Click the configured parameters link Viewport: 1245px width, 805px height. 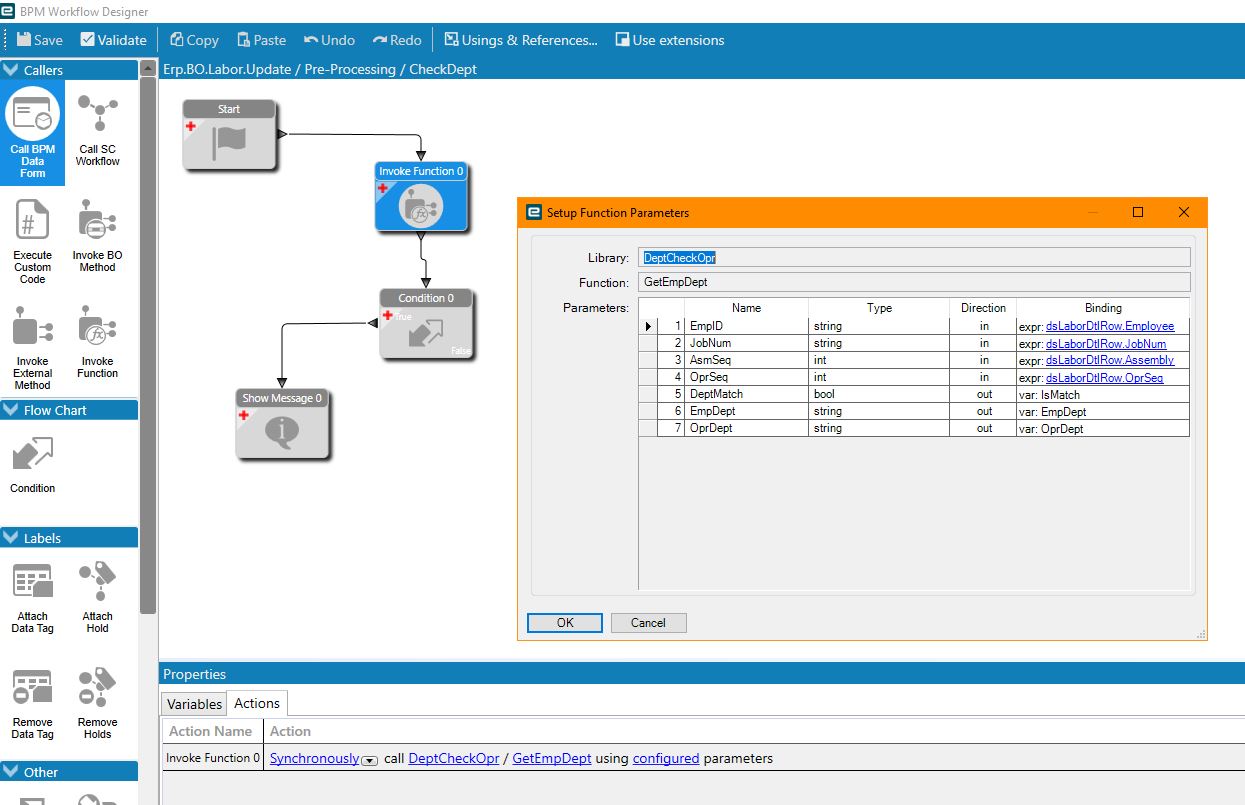[x=666, y=758]
